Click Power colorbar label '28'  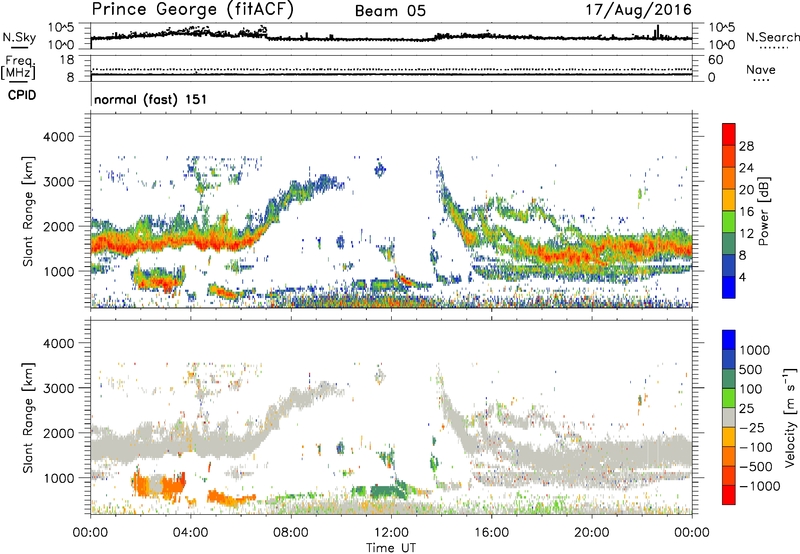[x=746, y=146]
